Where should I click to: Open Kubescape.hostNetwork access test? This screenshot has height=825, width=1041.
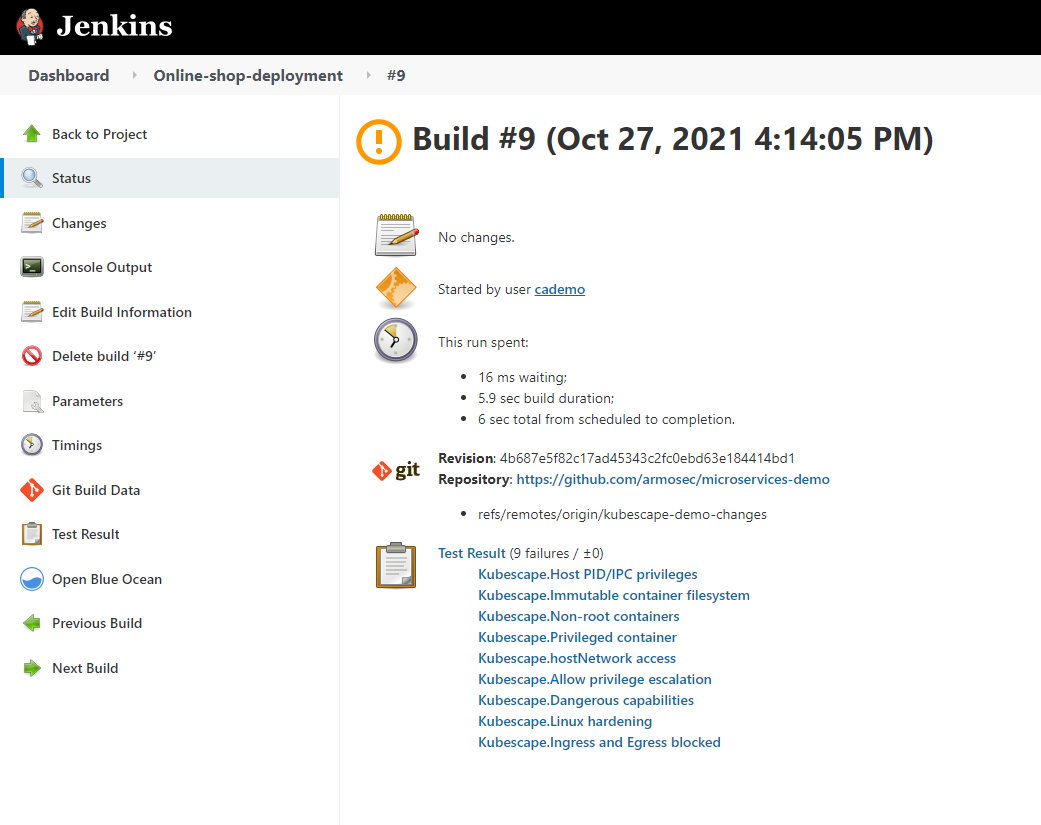coord(577,658)
